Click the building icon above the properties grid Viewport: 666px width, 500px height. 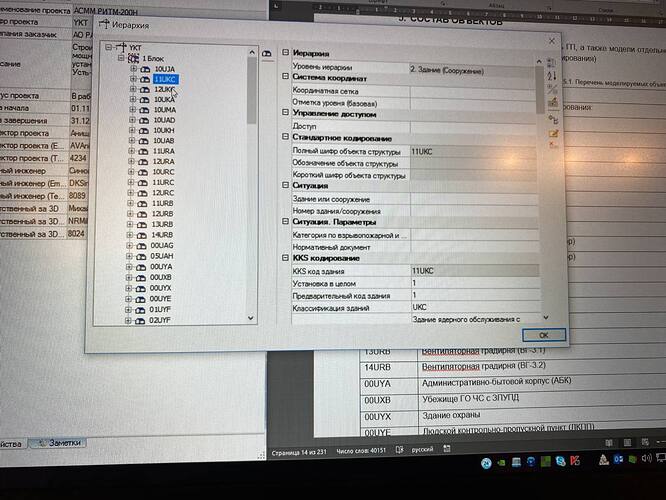pos(268,53)
